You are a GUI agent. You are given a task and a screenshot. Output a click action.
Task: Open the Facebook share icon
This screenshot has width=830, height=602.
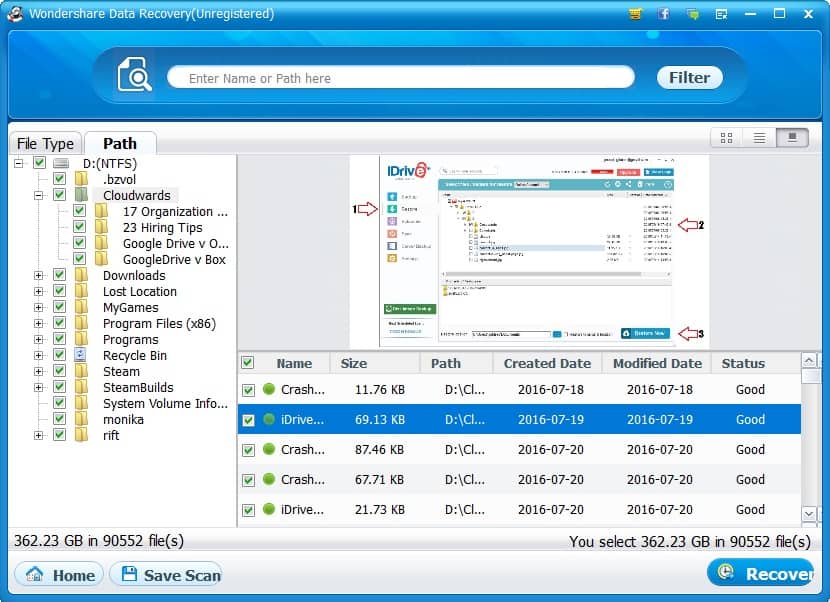tap(664, 14)
